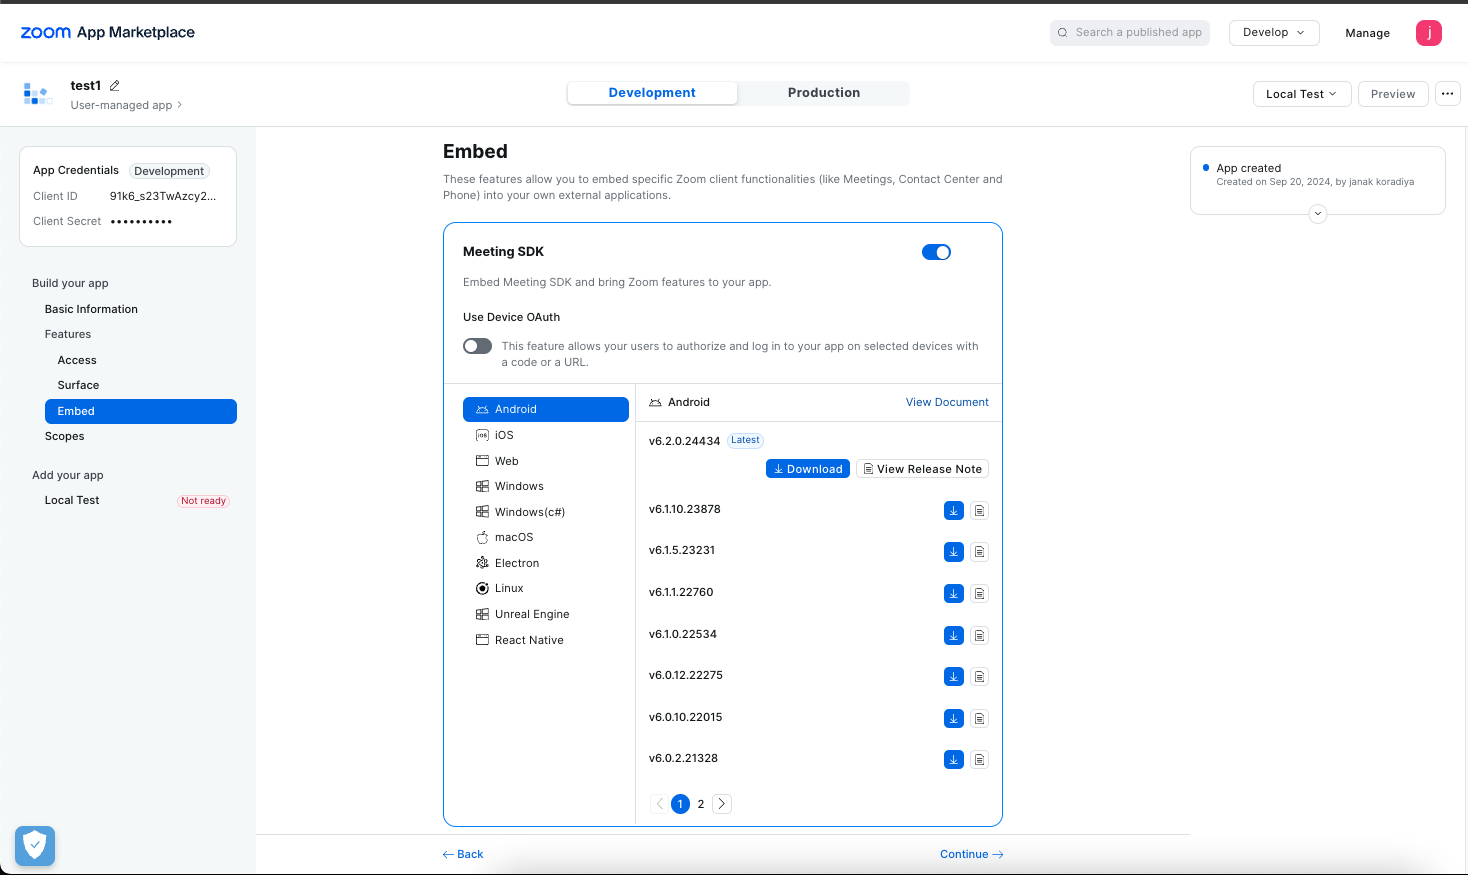Open the Surface sidebar item
The height and width of the screenshot is (875, 1468).
[x=78, y=386]
